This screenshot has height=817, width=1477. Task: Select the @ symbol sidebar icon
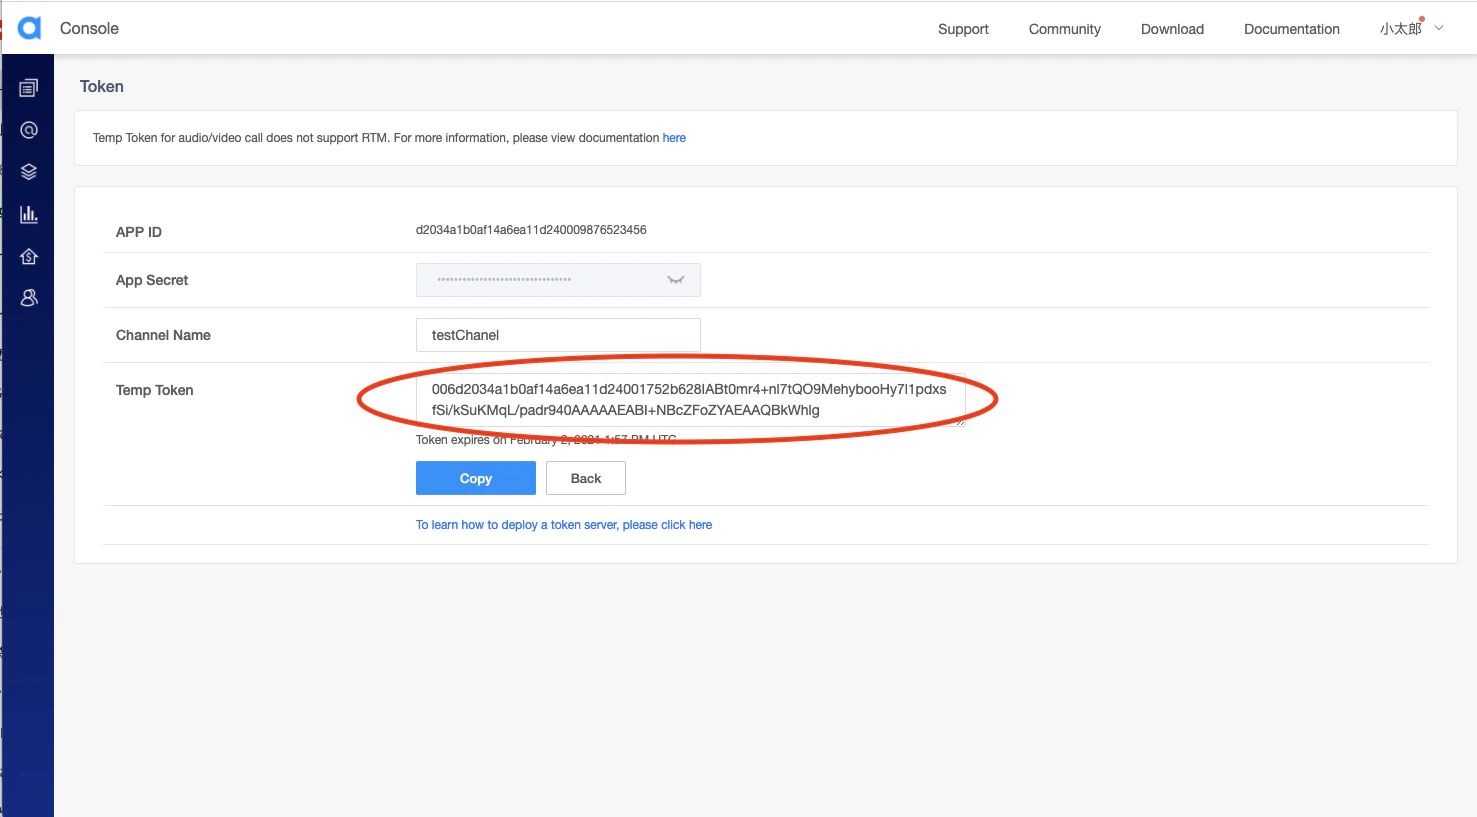click(x=29, y=130)
